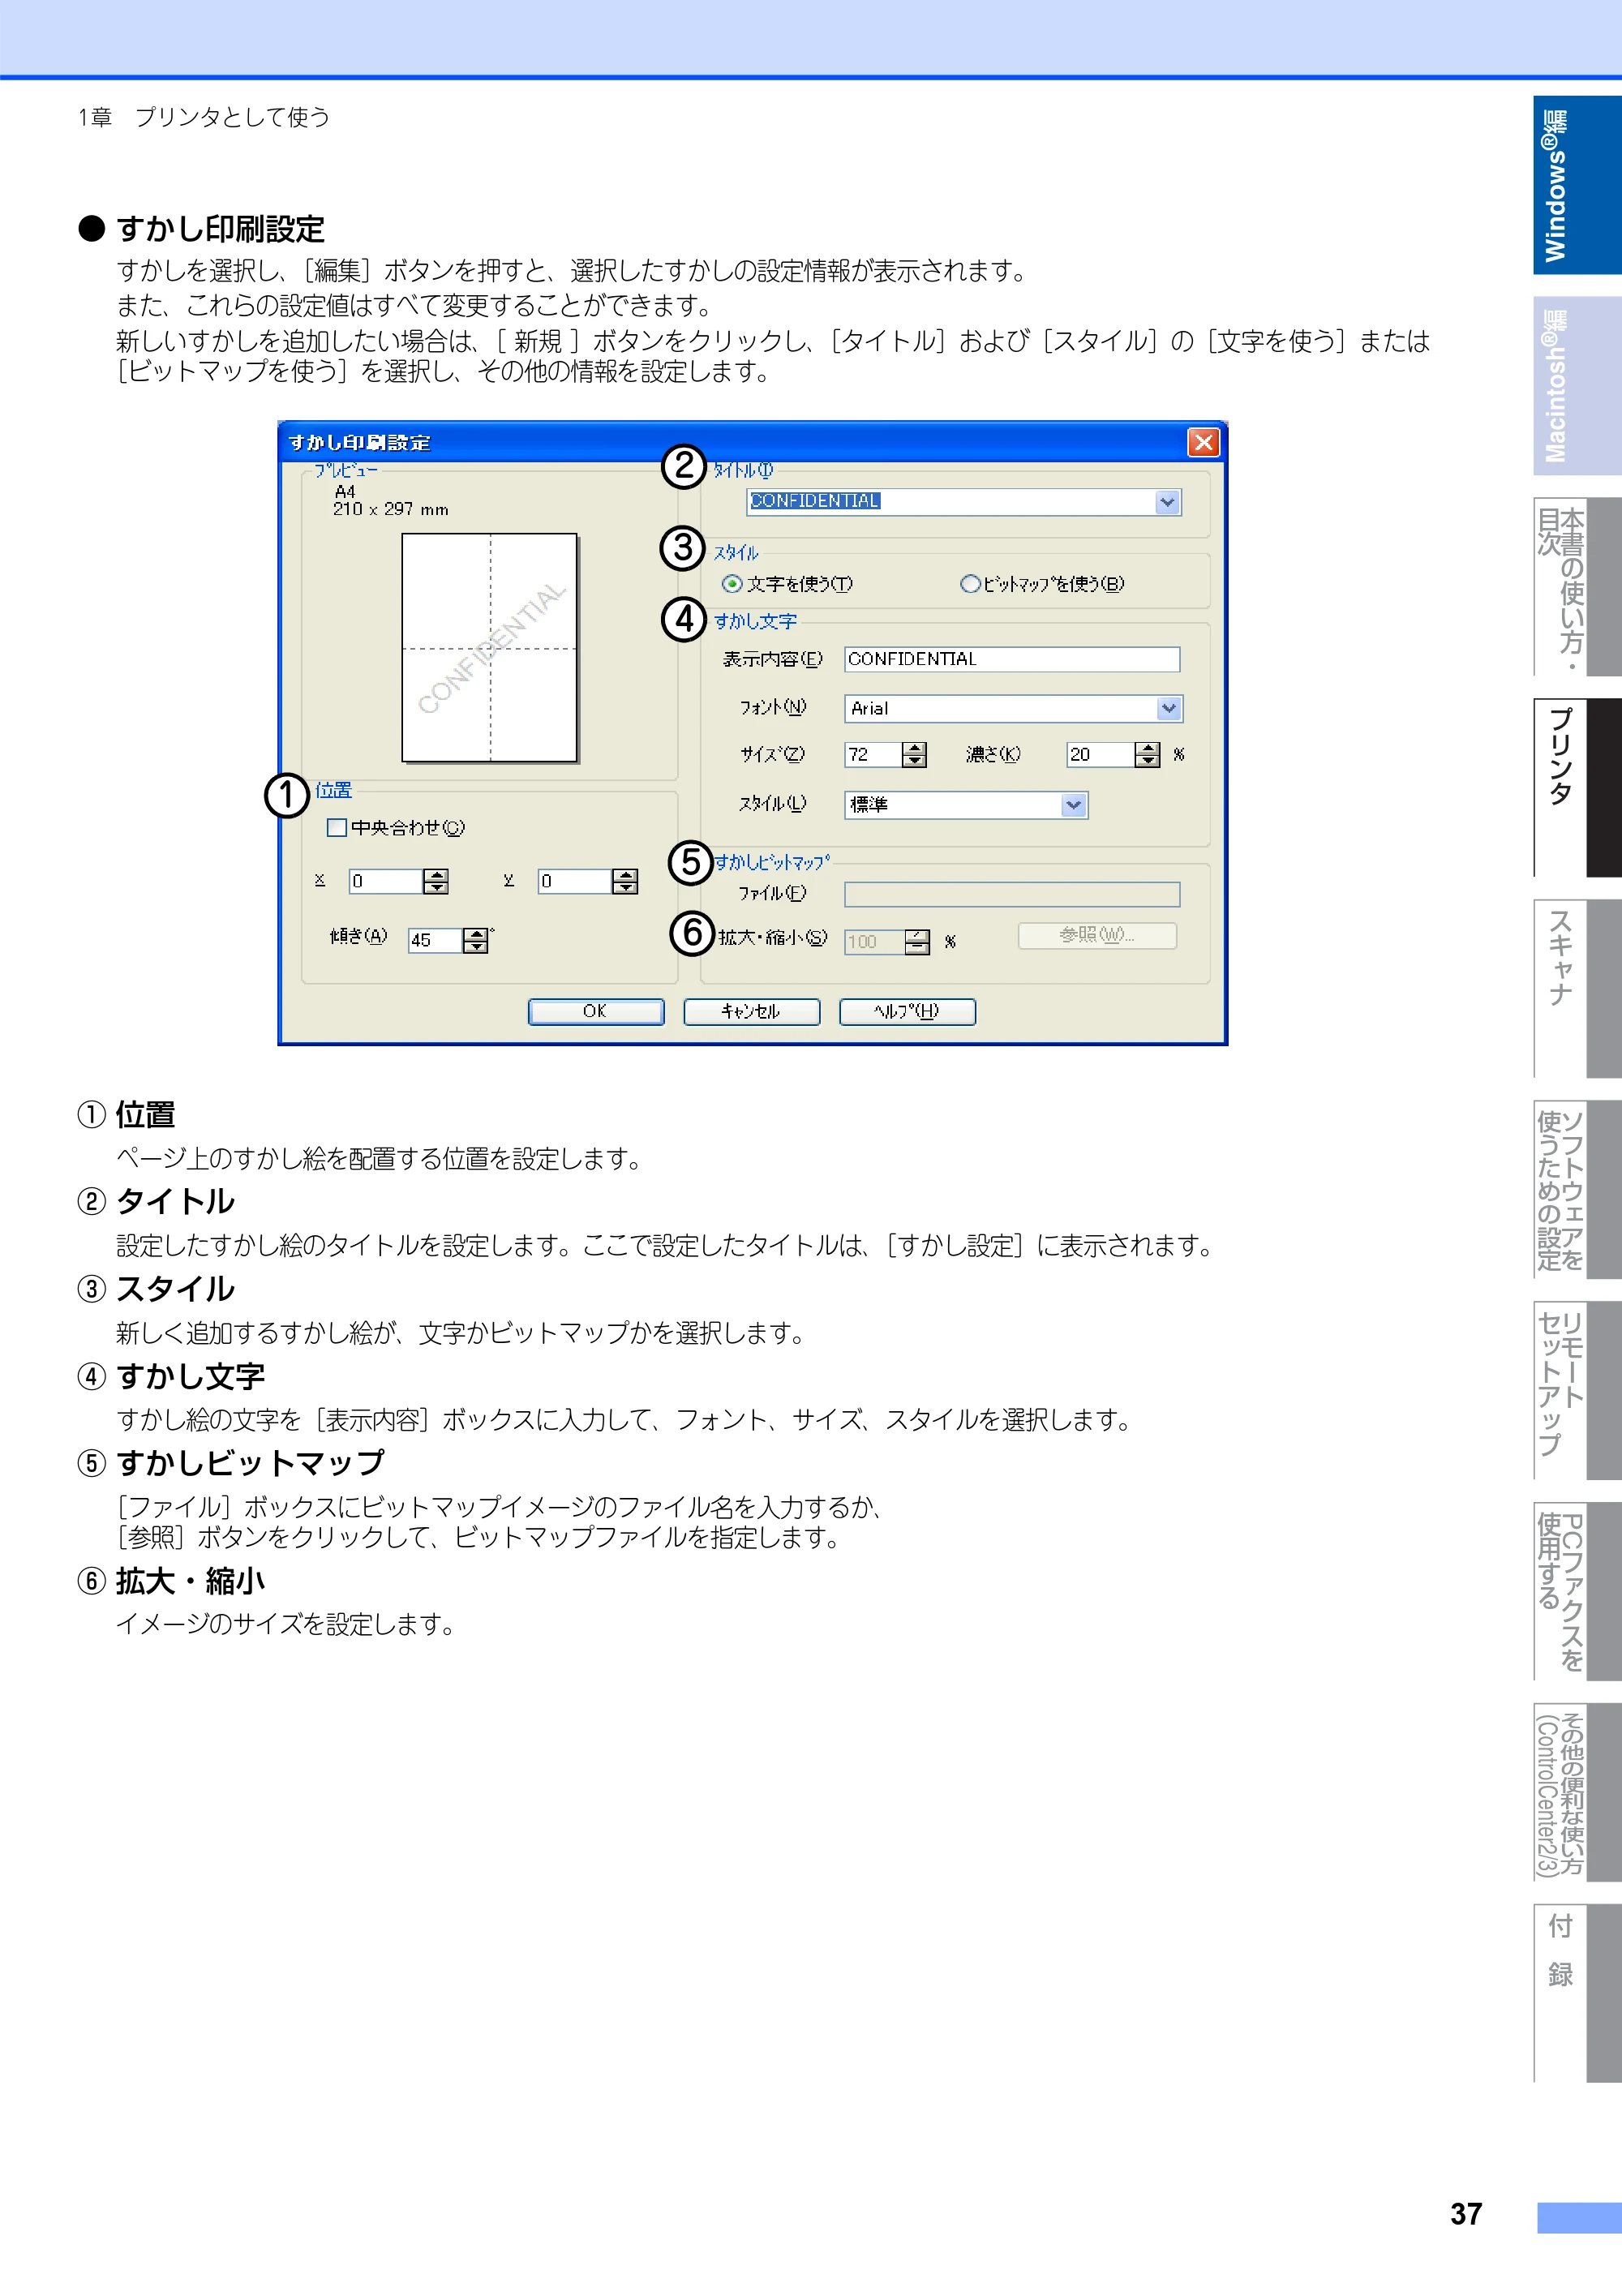Viewport: 1622px width, 2296px height.
Task: Click the X position field
Action: tap(385, 881)
